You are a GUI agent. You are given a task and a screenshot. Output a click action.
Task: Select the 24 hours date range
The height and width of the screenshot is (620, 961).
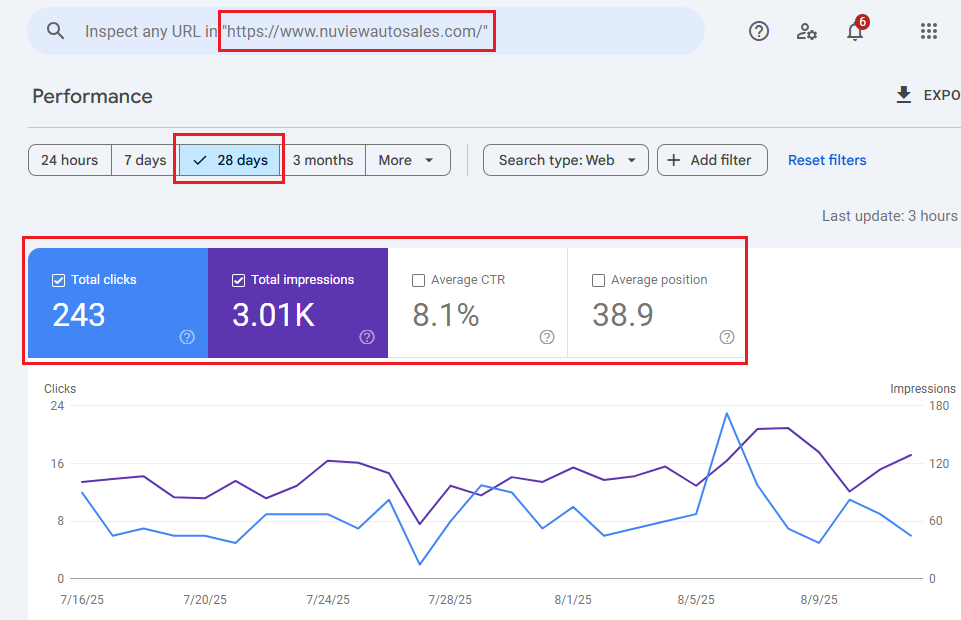click(x=69, y=160)
